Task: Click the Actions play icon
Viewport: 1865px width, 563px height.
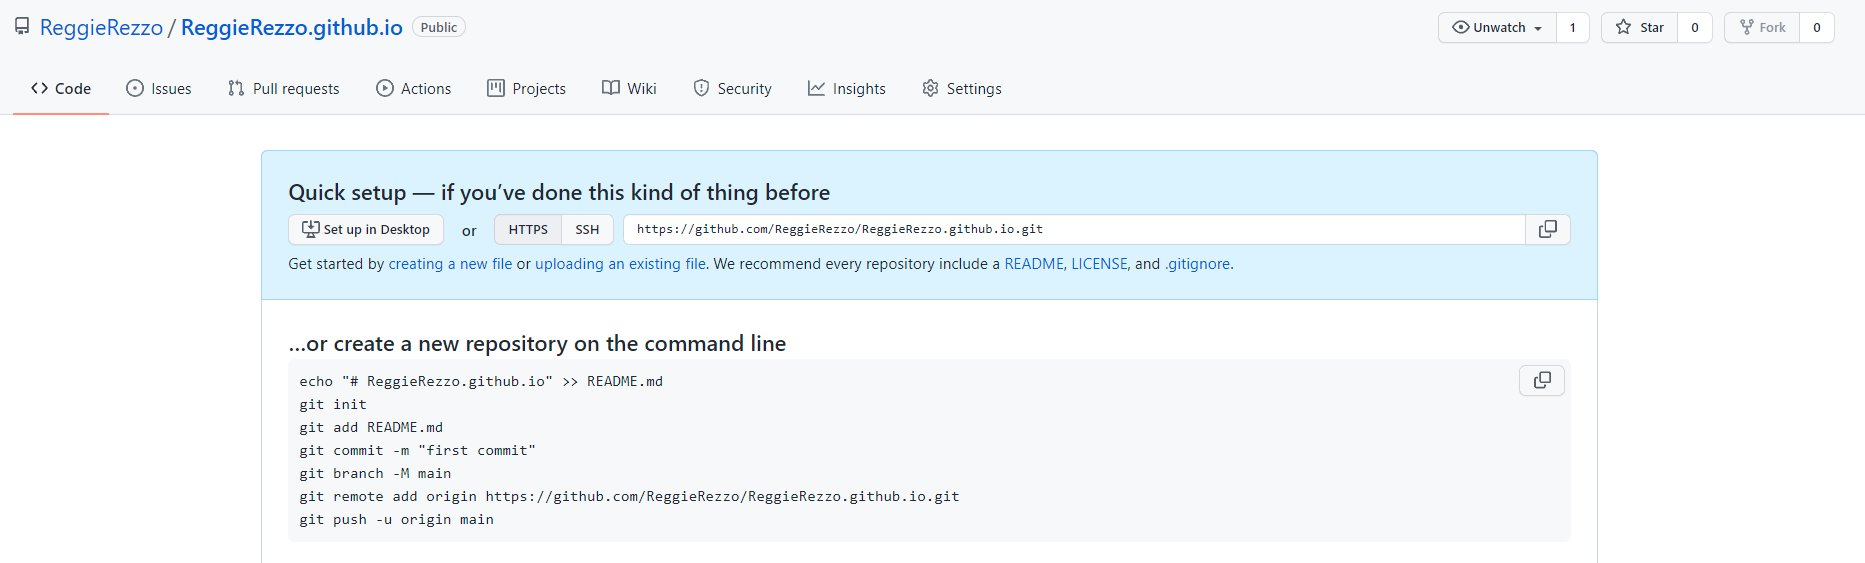Action: click(x=385, y=88)
